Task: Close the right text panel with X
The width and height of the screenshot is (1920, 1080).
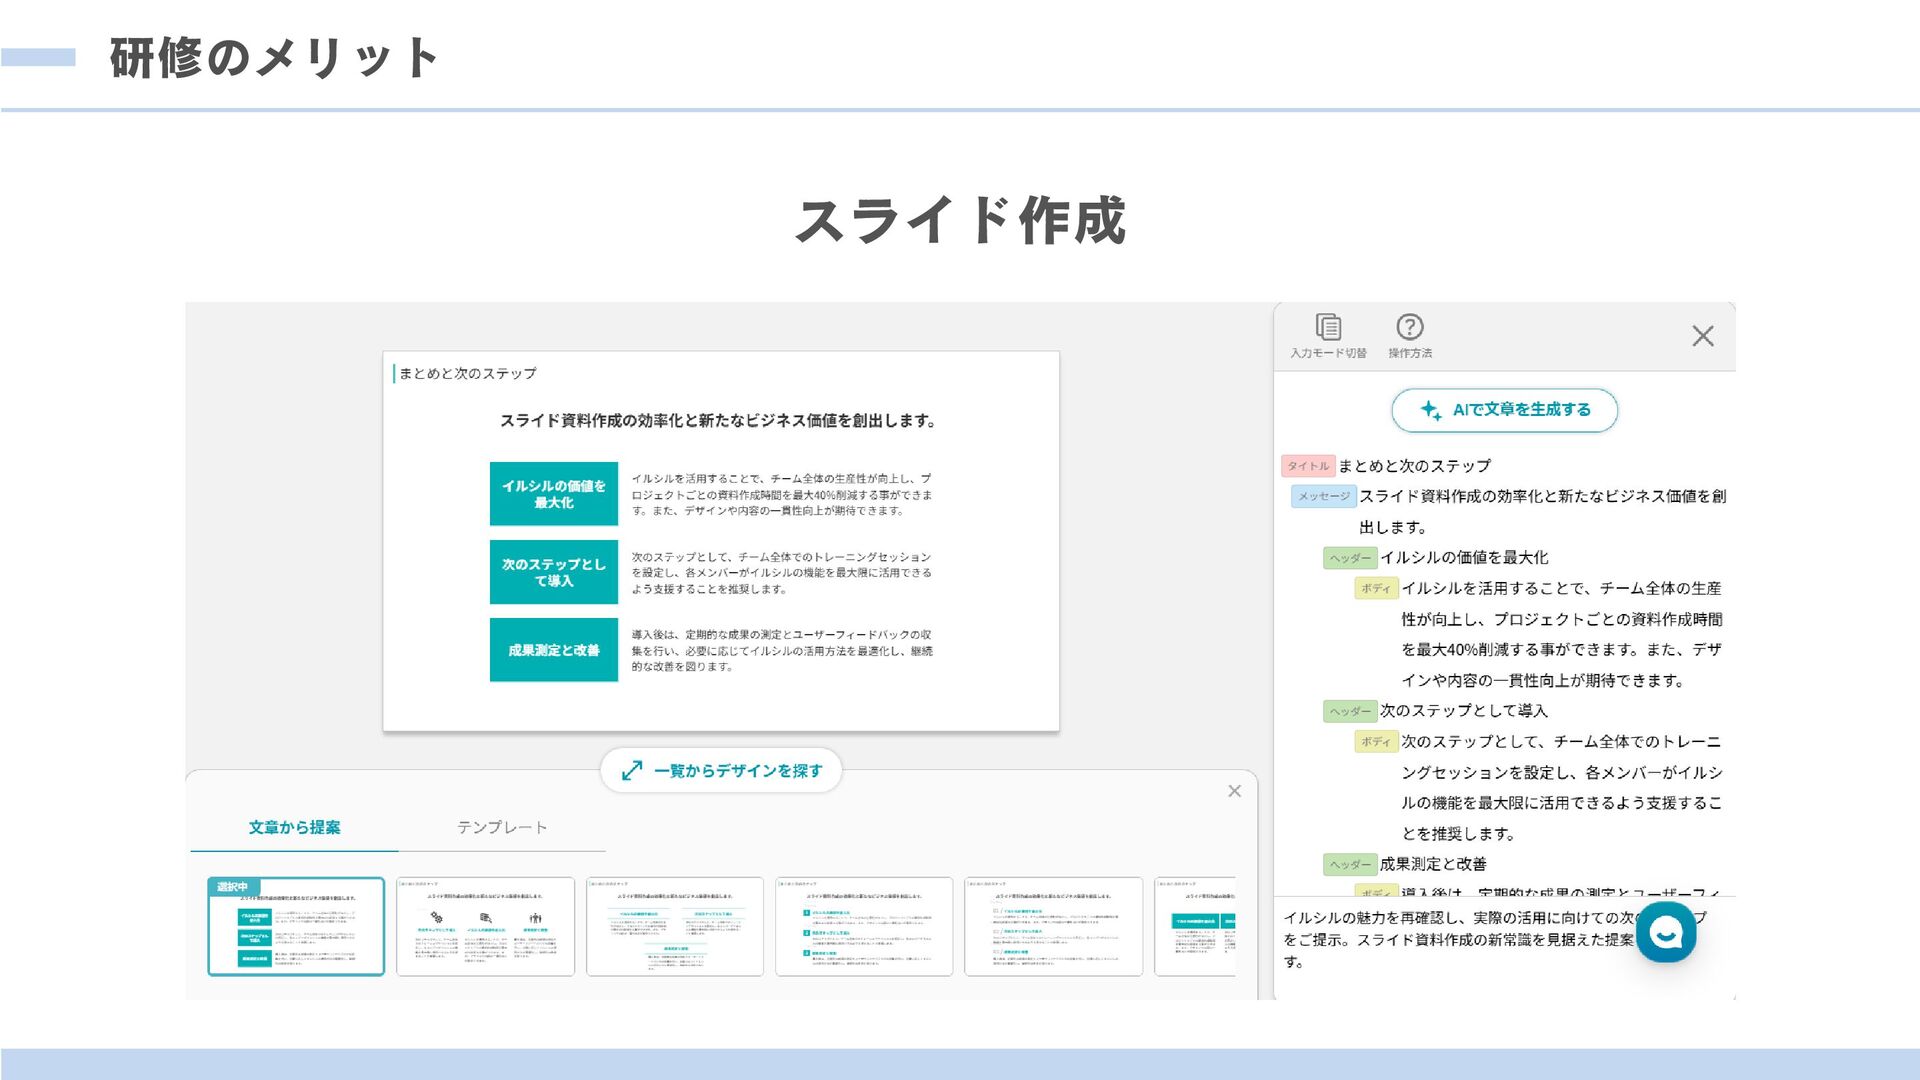Action: point(1703,336)
